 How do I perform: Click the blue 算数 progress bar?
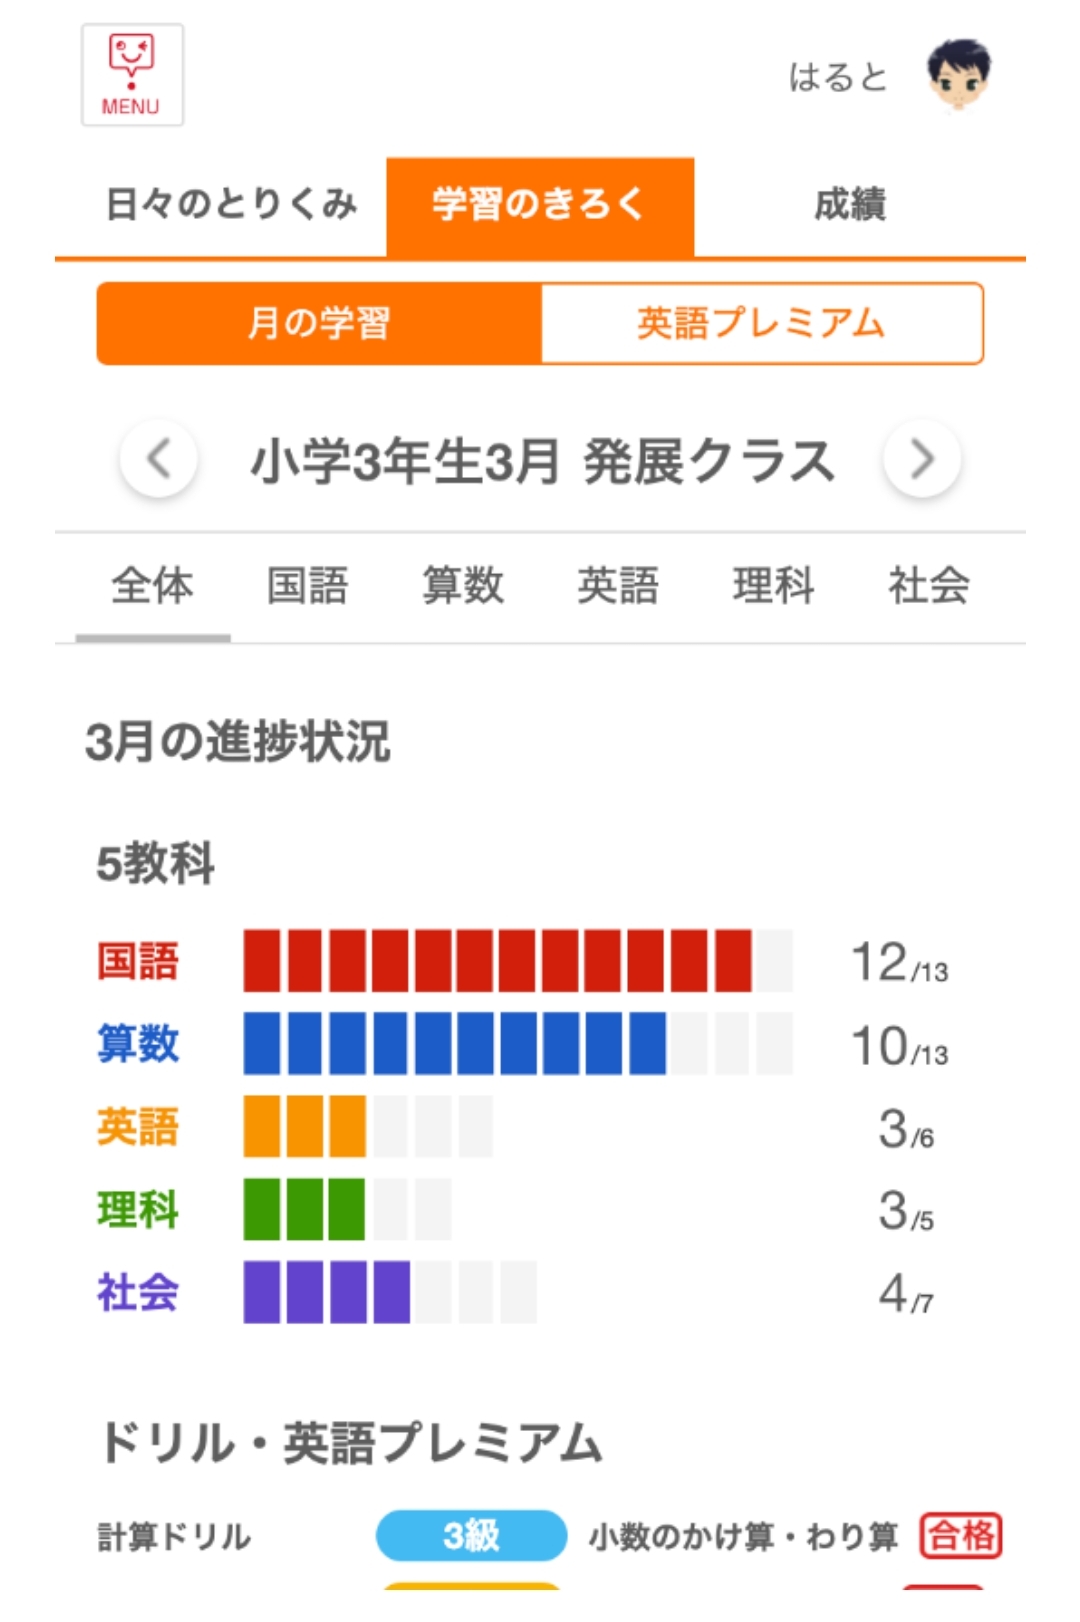coord(518,1044)
